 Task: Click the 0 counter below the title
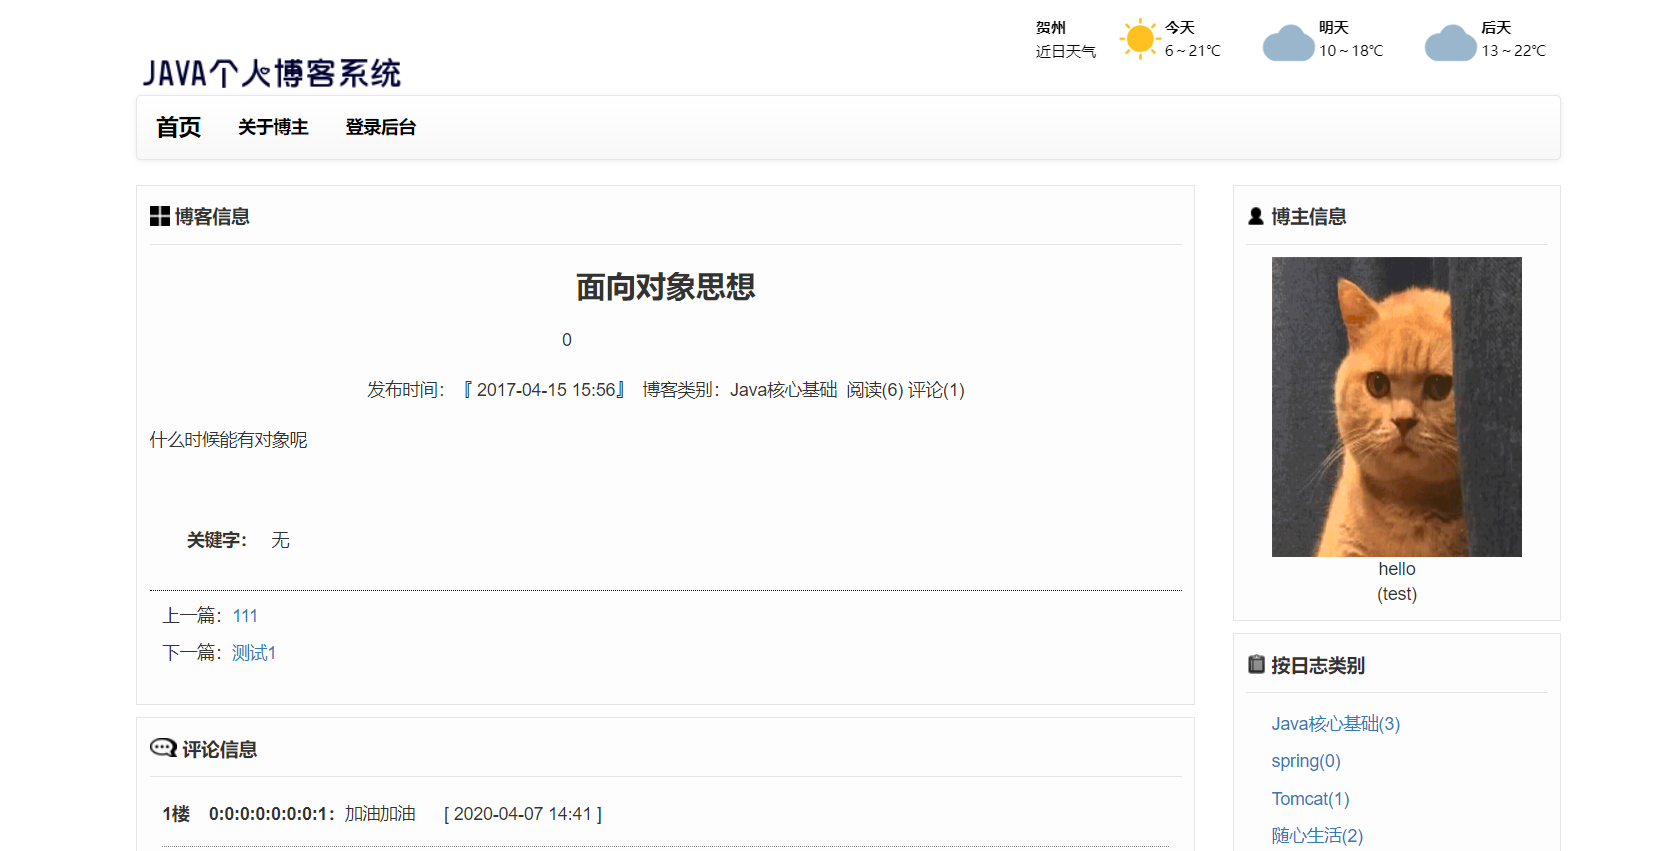pos(567,340)
